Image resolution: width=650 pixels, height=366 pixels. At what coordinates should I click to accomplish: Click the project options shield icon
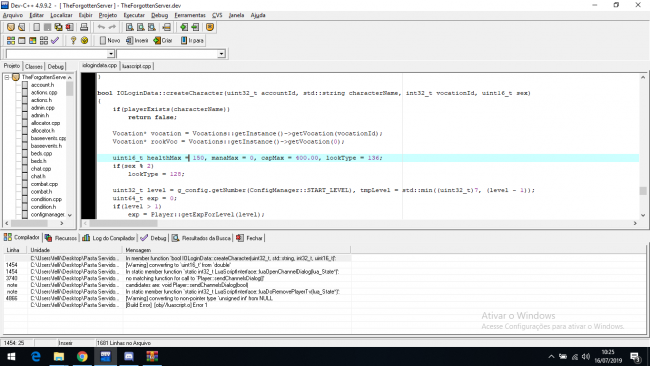tap(210, 27)
